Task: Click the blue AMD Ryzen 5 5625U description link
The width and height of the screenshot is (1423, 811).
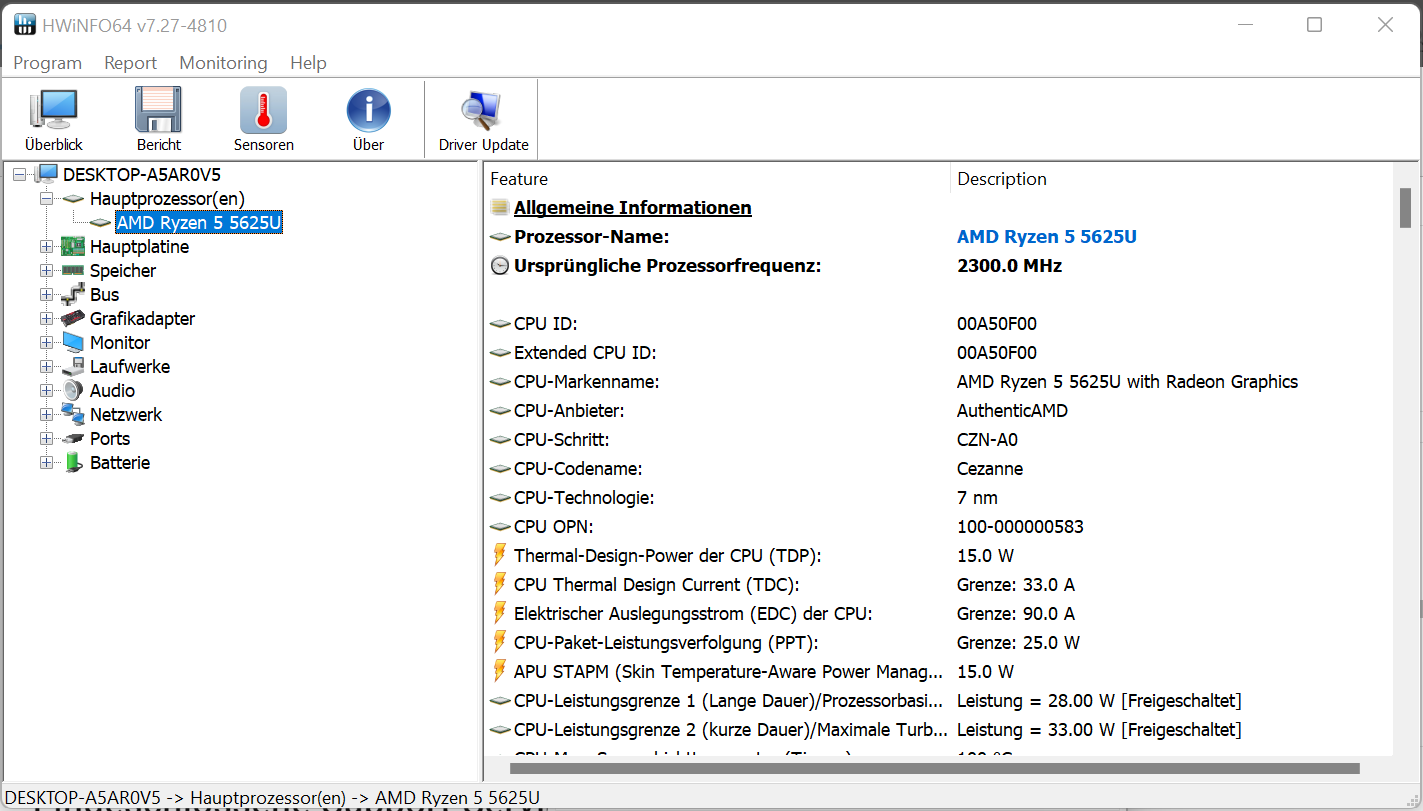Action: [x=1046, y=237]
